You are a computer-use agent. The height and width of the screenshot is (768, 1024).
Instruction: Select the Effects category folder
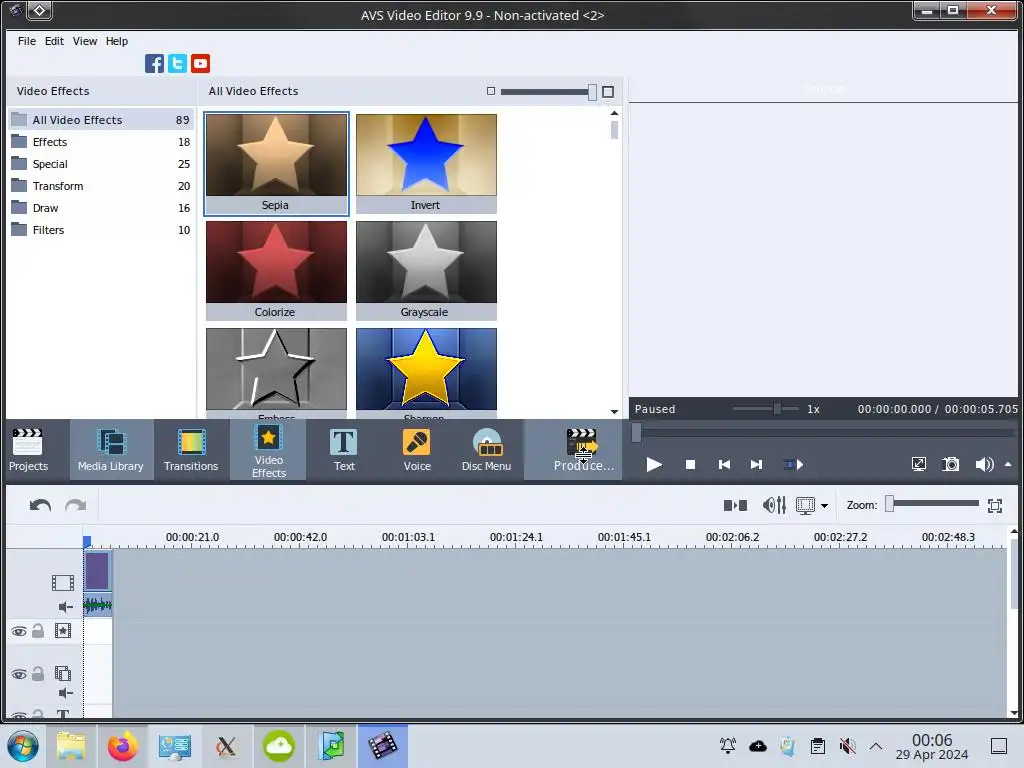pyautogui.click(x=101, y=142)
